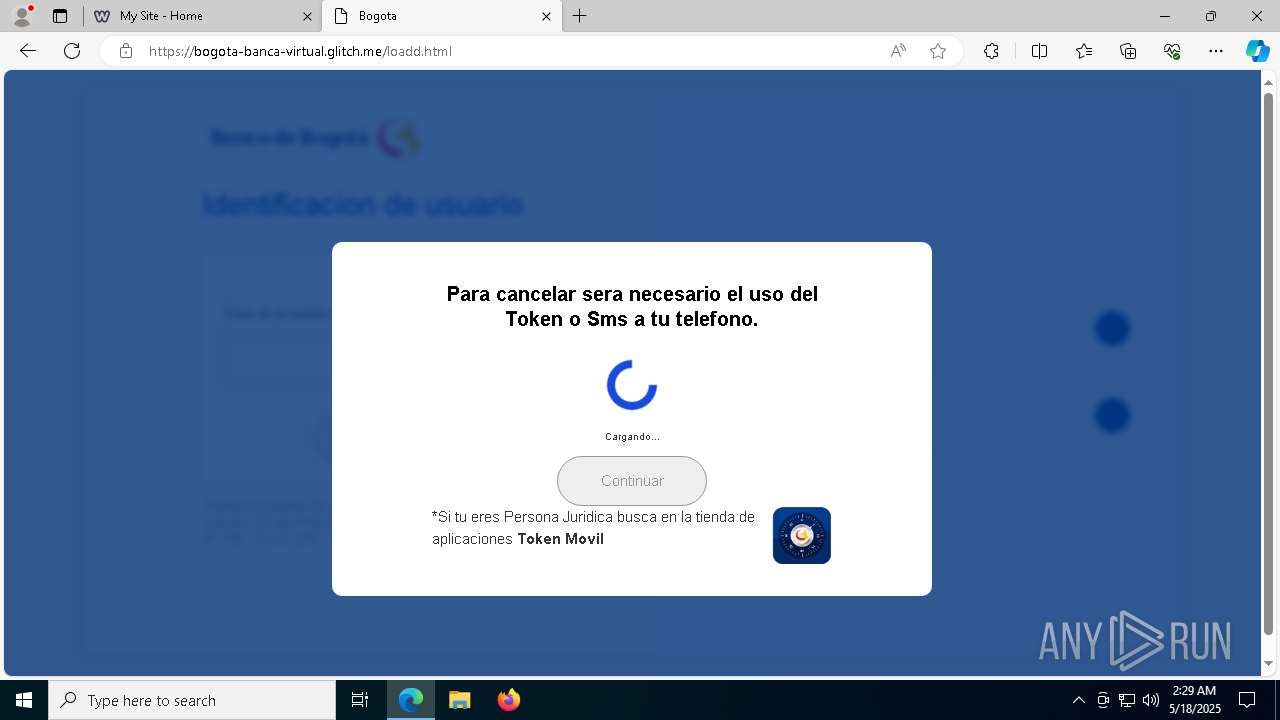Image resolution: width=1280 pixels, height=720 pixels.
Task: Restore down the browser window
Action: (x=1211, y=16)
